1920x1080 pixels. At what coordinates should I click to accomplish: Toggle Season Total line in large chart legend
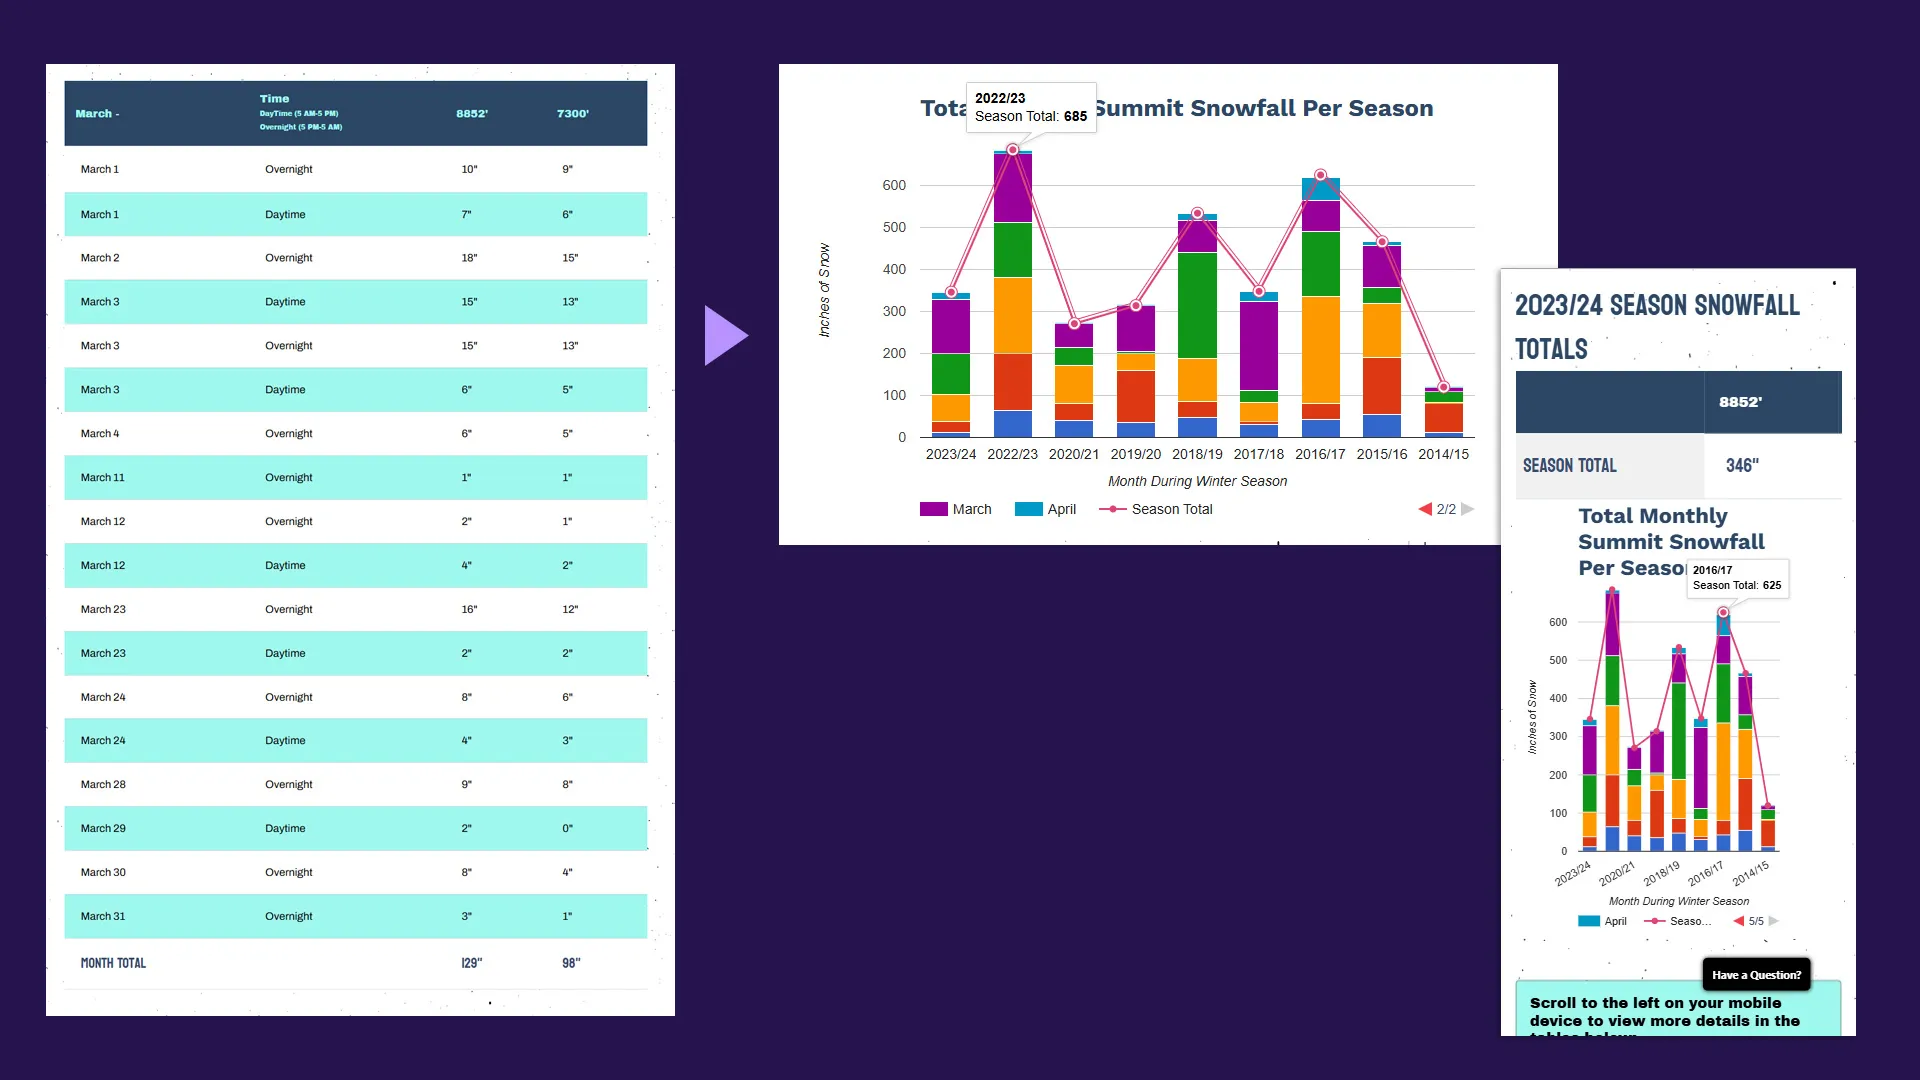click(1156, 509)
